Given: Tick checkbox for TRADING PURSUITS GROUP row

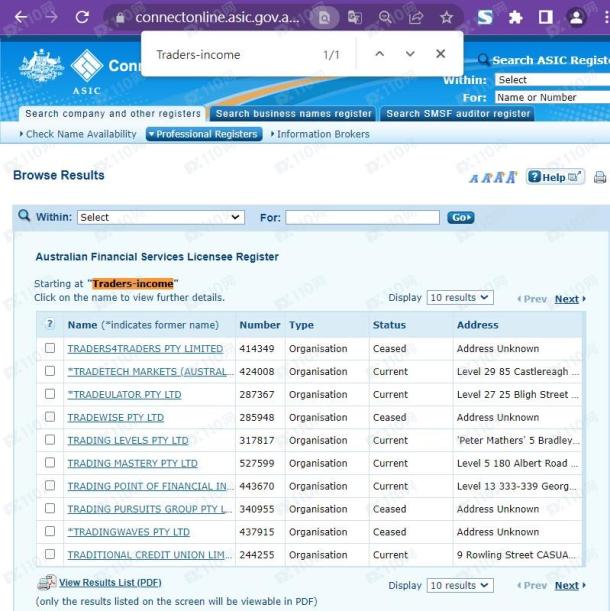Looking at the screenshot, I should coord(50,509).
